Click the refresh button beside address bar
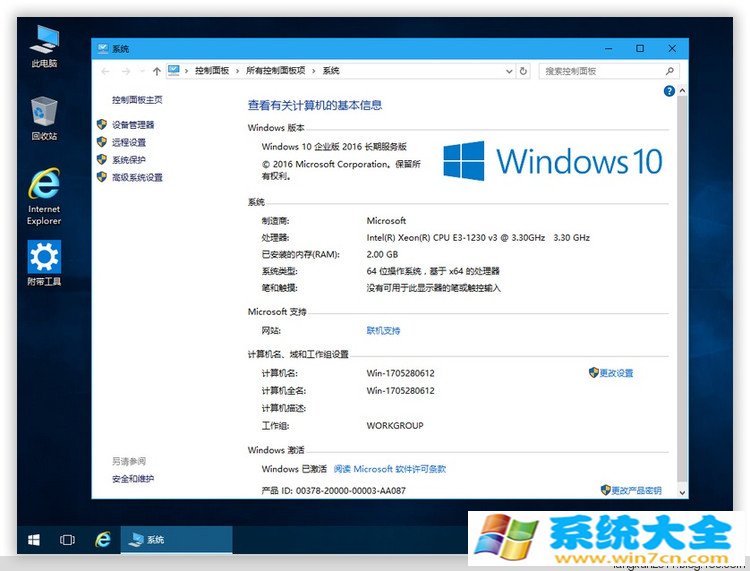Viewport: 750px width, 571px height. 523,71
